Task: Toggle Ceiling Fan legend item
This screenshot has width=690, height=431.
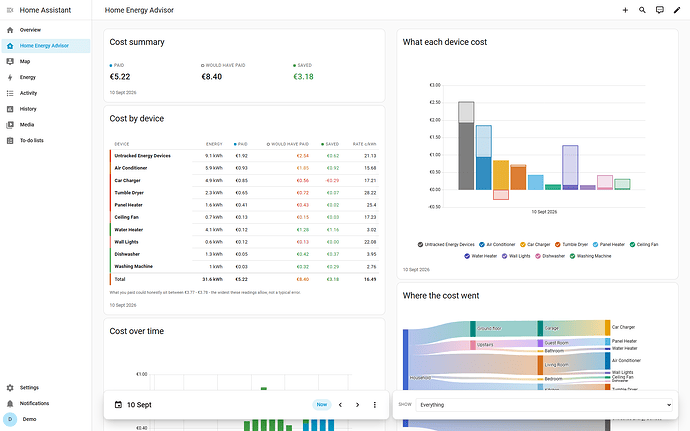Action: tap(644, 244)
